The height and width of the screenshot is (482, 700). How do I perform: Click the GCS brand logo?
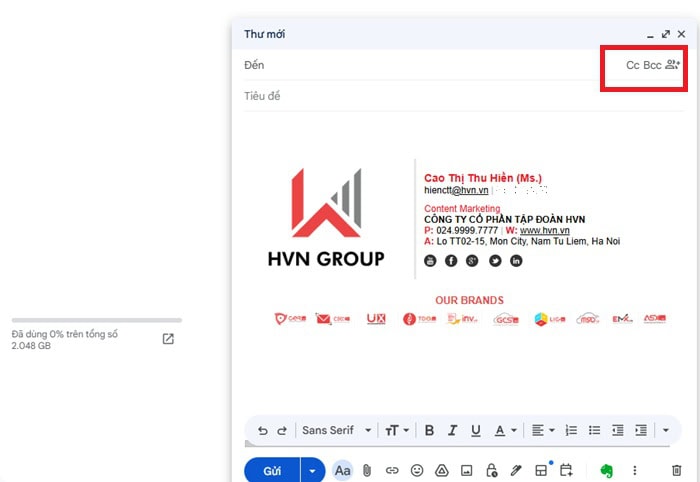506,319
